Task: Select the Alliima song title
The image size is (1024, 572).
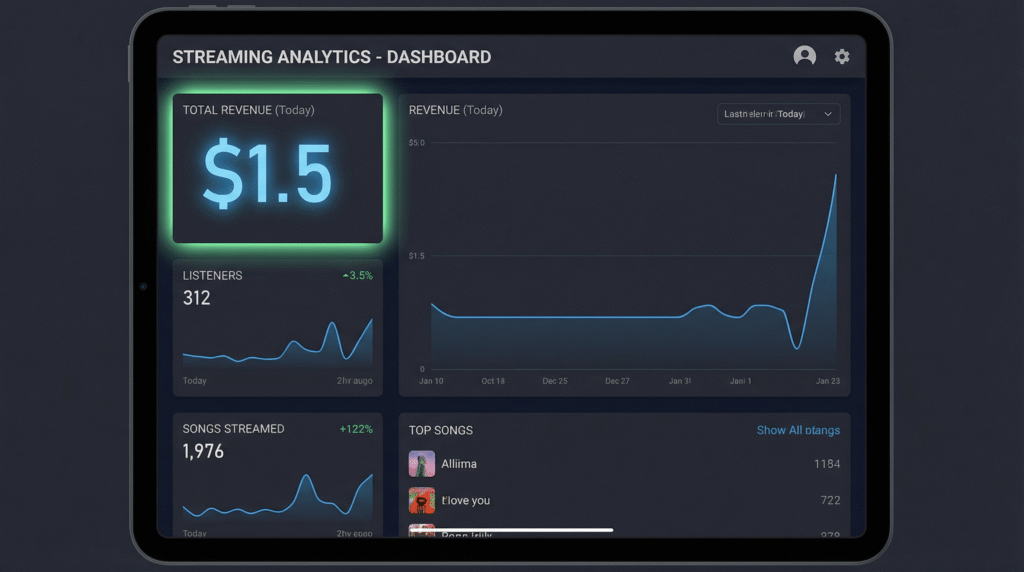Action: pos(459,464)
